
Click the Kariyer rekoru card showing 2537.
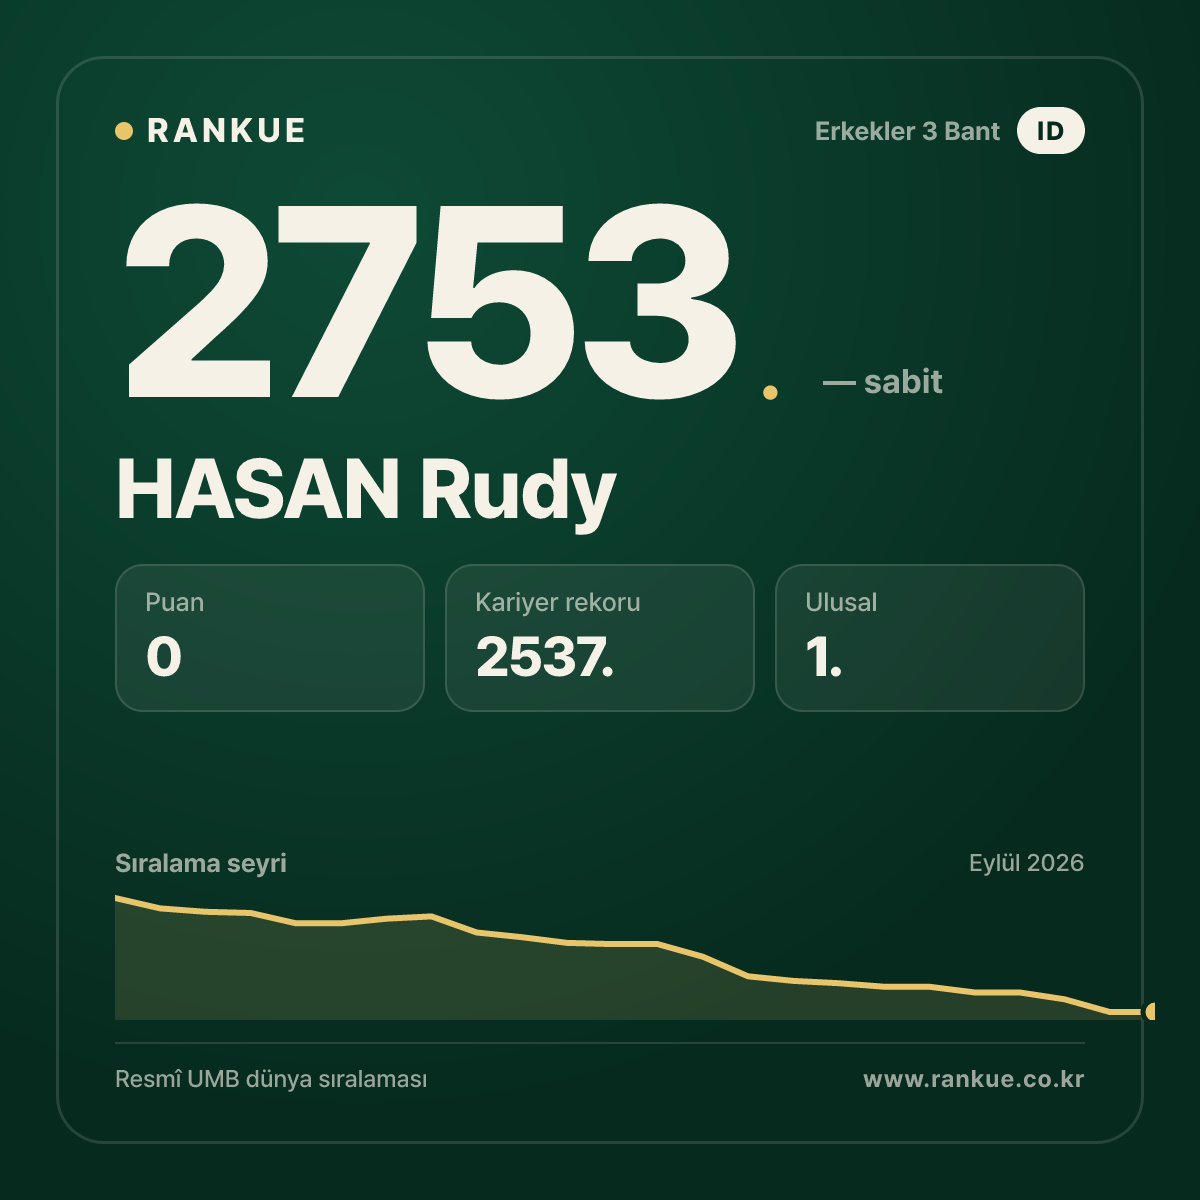[600, 638]
